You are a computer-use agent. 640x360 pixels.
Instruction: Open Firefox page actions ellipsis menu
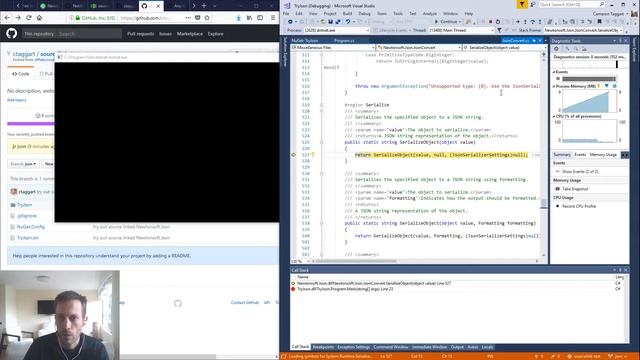188,18
